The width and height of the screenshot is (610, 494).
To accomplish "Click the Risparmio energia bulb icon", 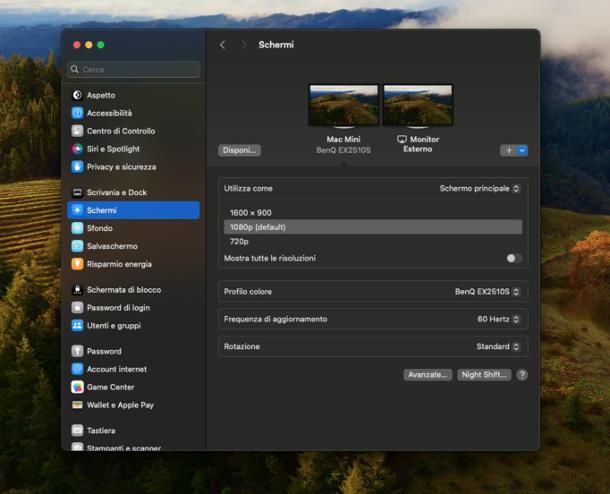I will tap(77, 264).
